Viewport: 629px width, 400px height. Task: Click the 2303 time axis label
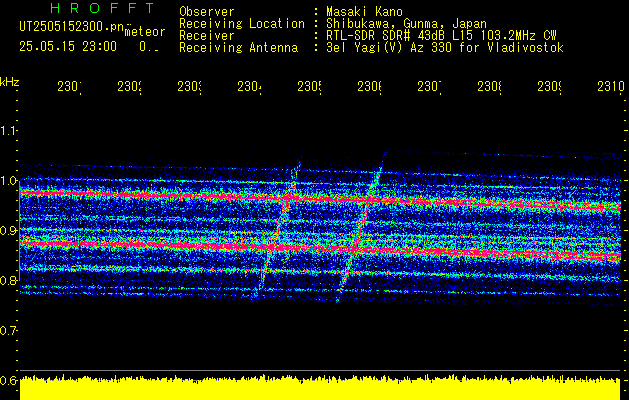point(189,86)
